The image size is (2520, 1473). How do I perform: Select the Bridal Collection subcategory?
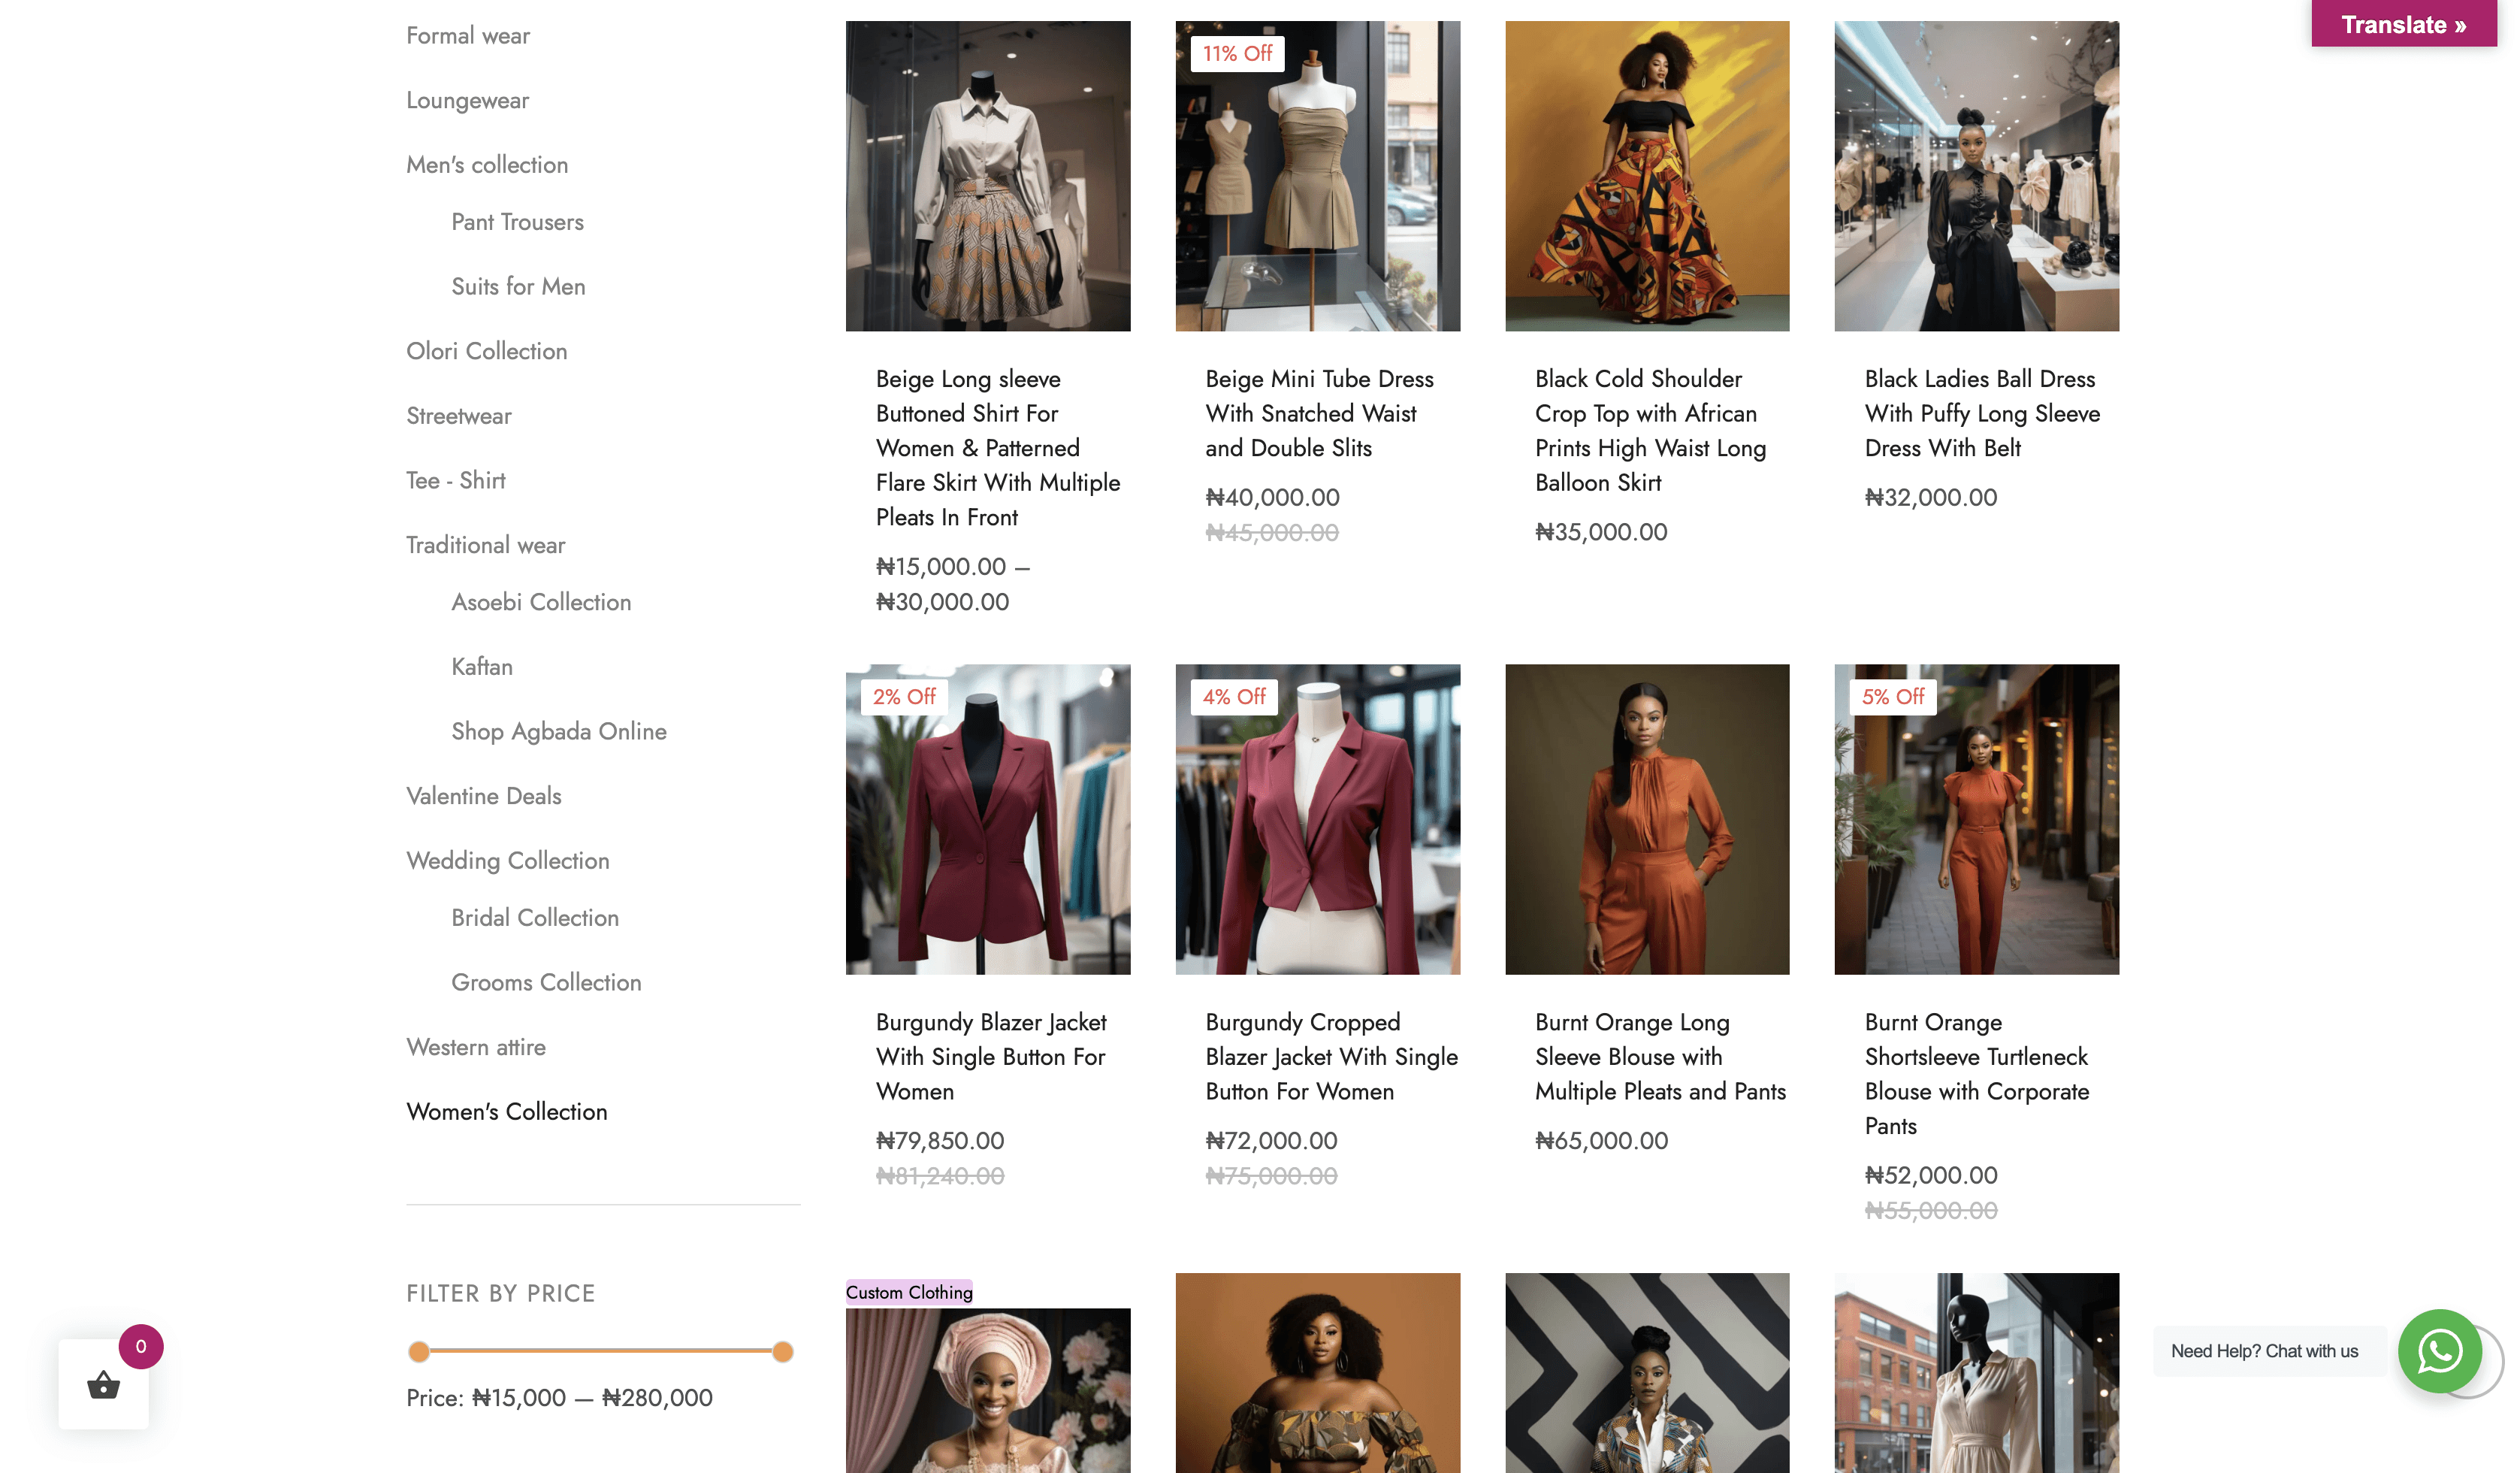(535, 918)
